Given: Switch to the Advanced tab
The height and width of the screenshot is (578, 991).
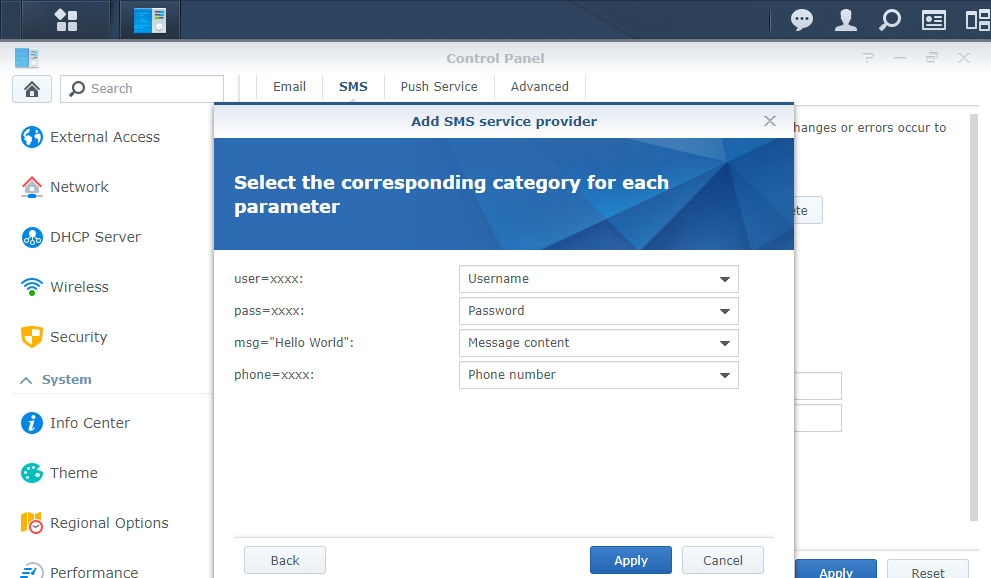Looking at the screenshot, I should 540,87.
